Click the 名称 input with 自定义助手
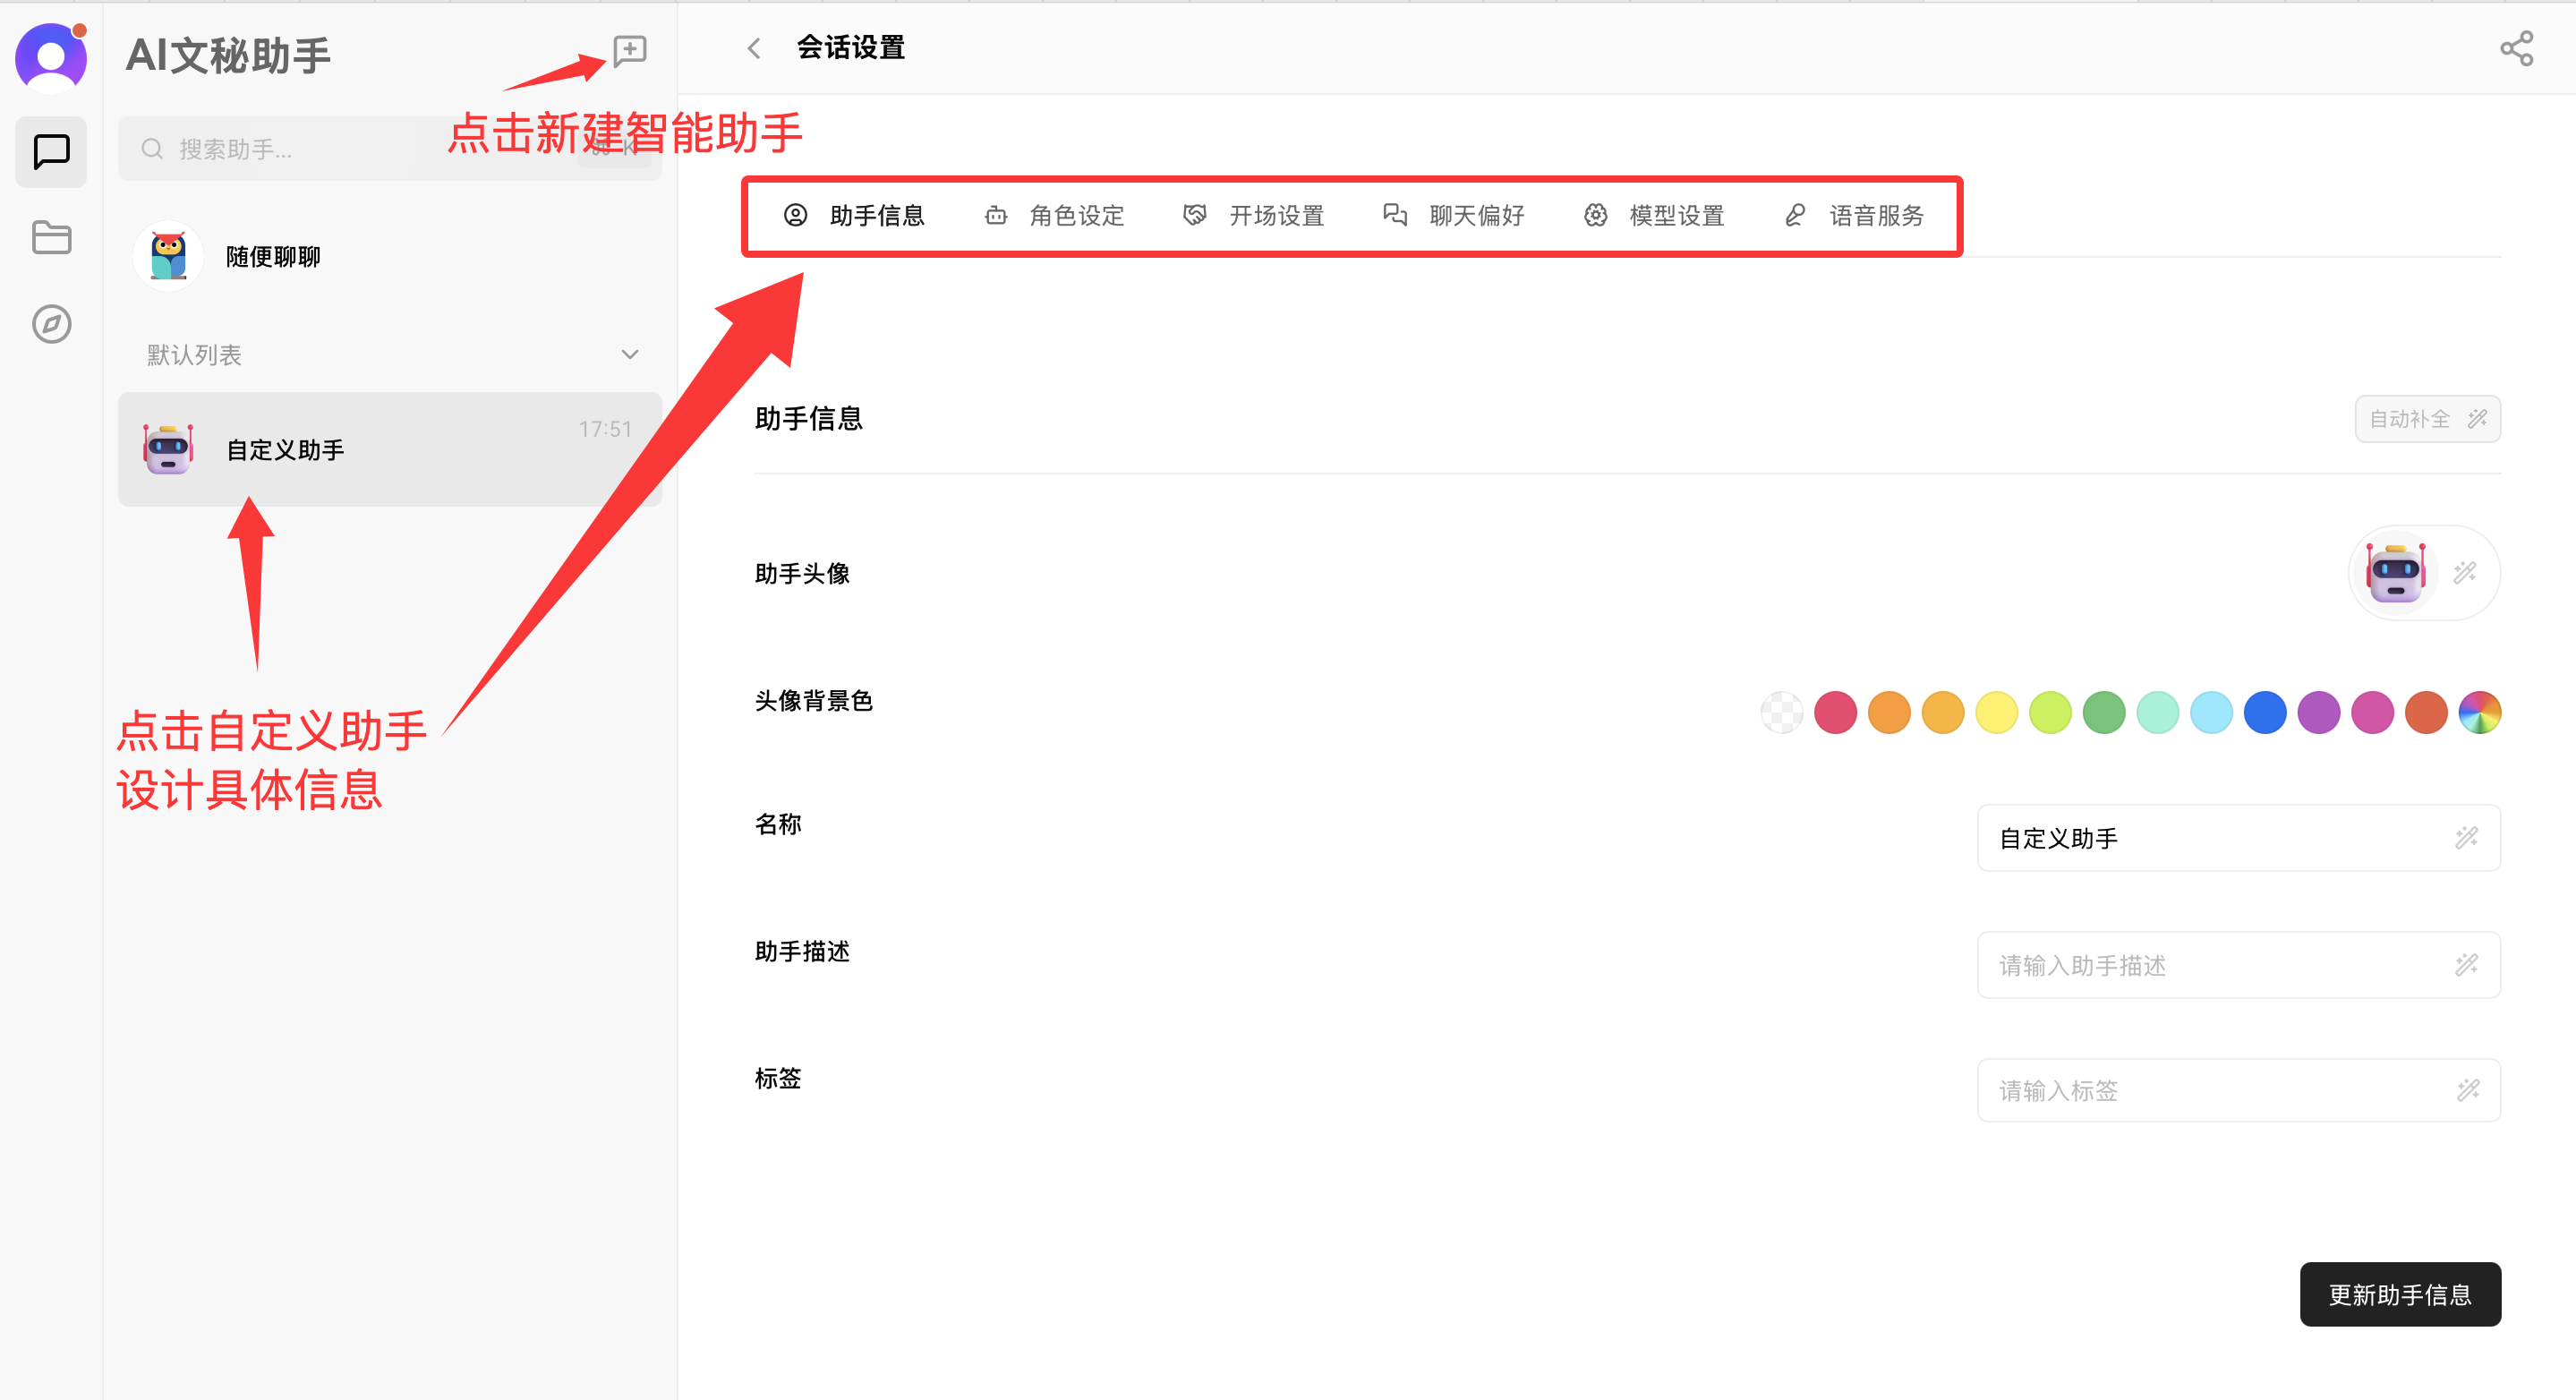The image size is (2576, 1400). pyautogui.click(x=2239, y=838)
